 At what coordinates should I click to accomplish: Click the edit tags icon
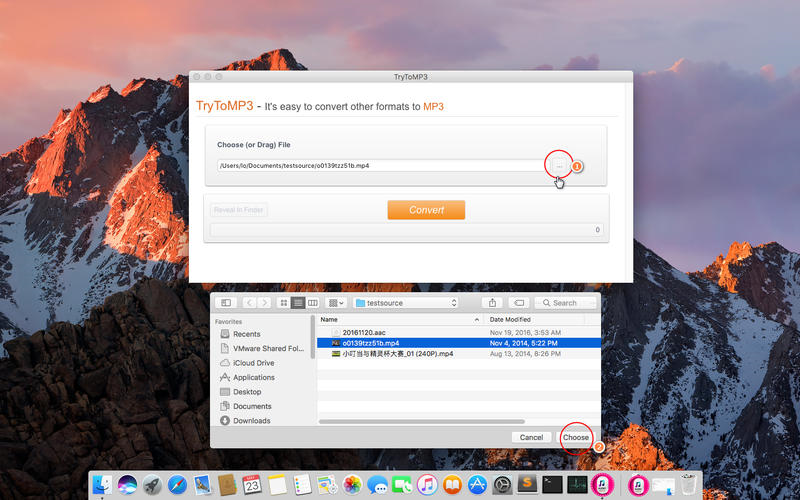[x=519, y=303]
